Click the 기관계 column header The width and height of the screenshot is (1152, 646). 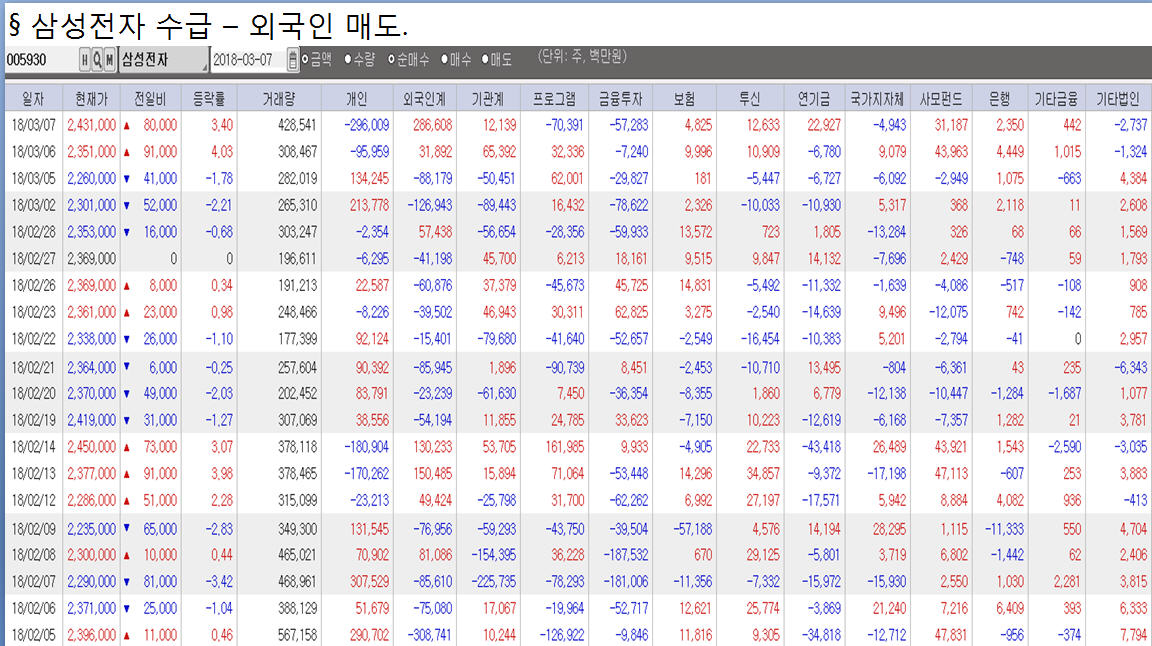489,99
